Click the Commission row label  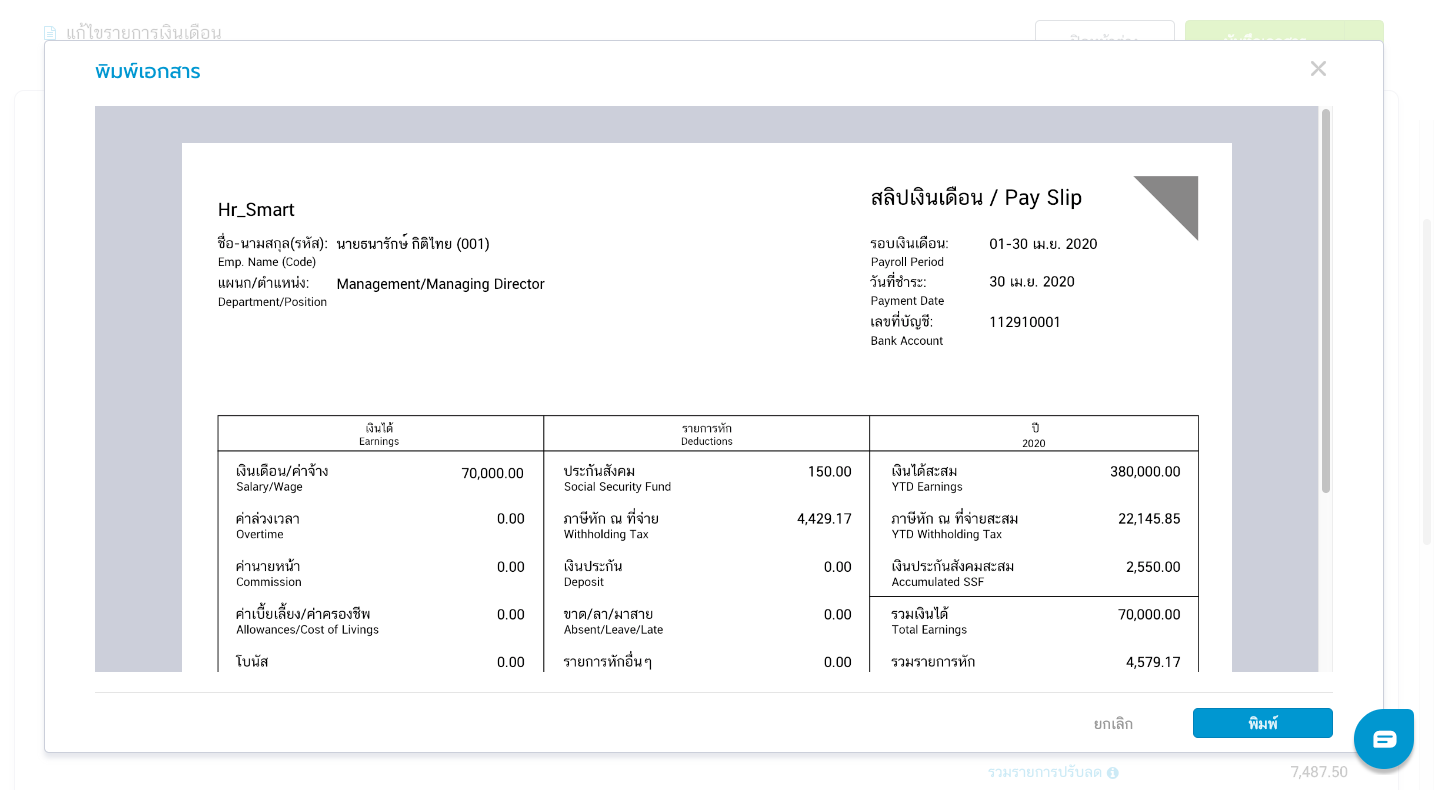click(x=268, y=574)
